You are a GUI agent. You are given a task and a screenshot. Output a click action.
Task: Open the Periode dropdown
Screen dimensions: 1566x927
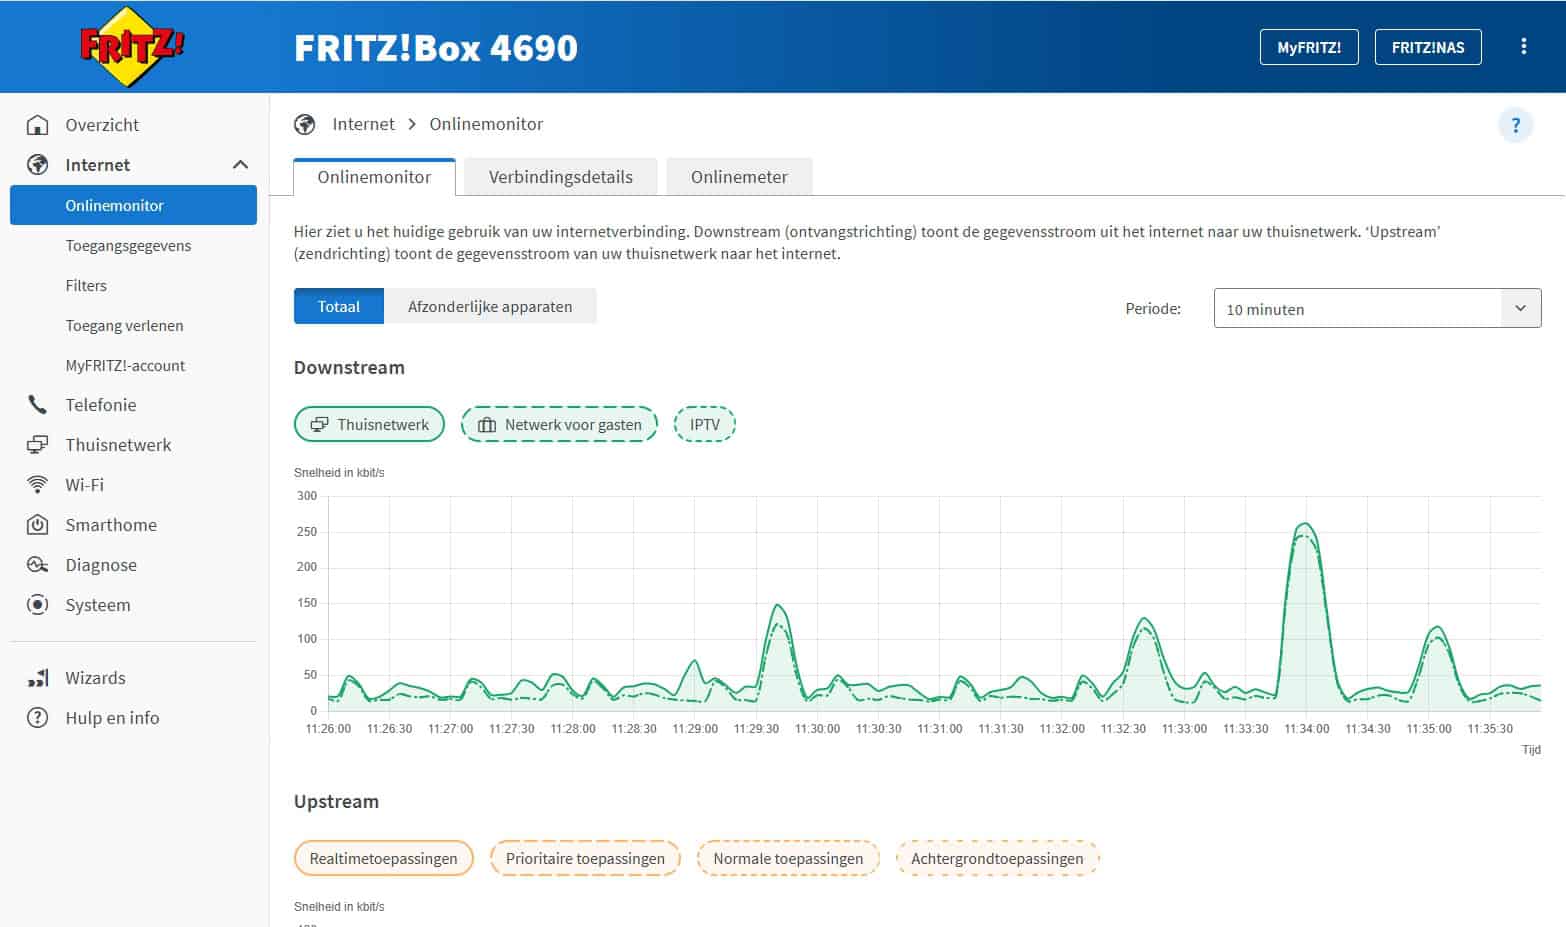click(1376, 309)
